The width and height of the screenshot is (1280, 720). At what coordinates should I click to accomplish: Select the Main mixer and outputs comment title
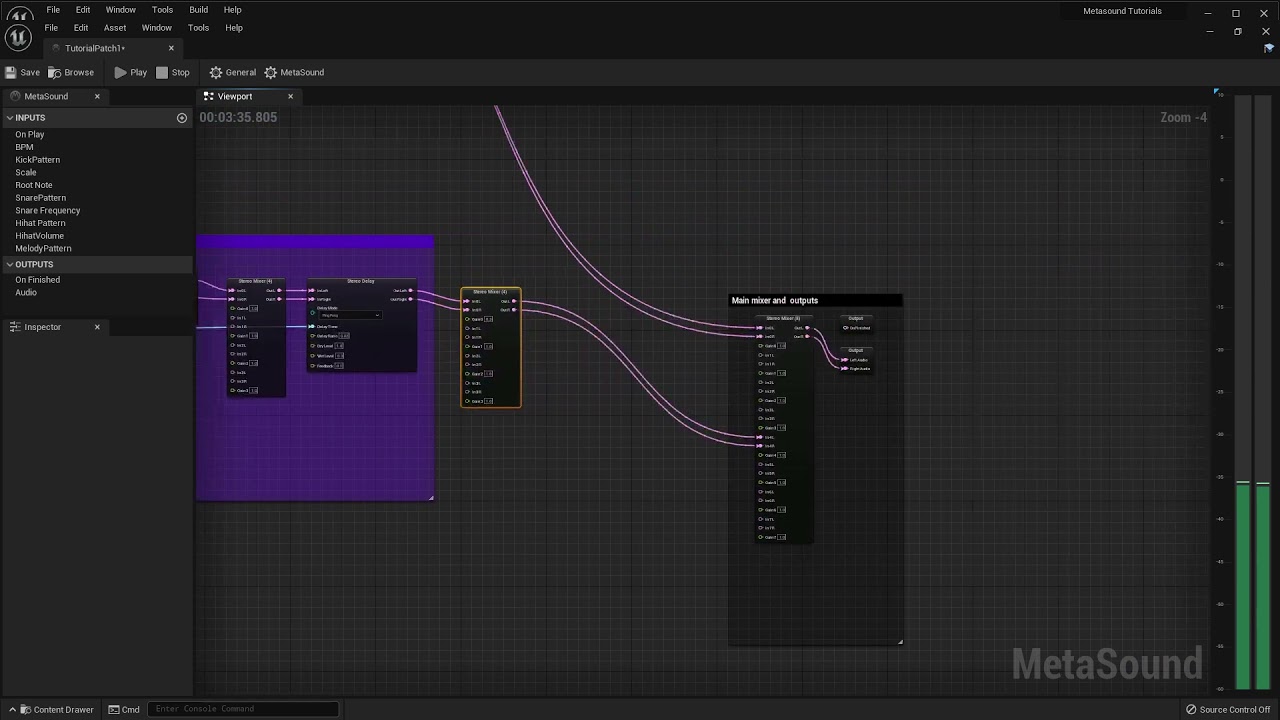click(775, 300)
